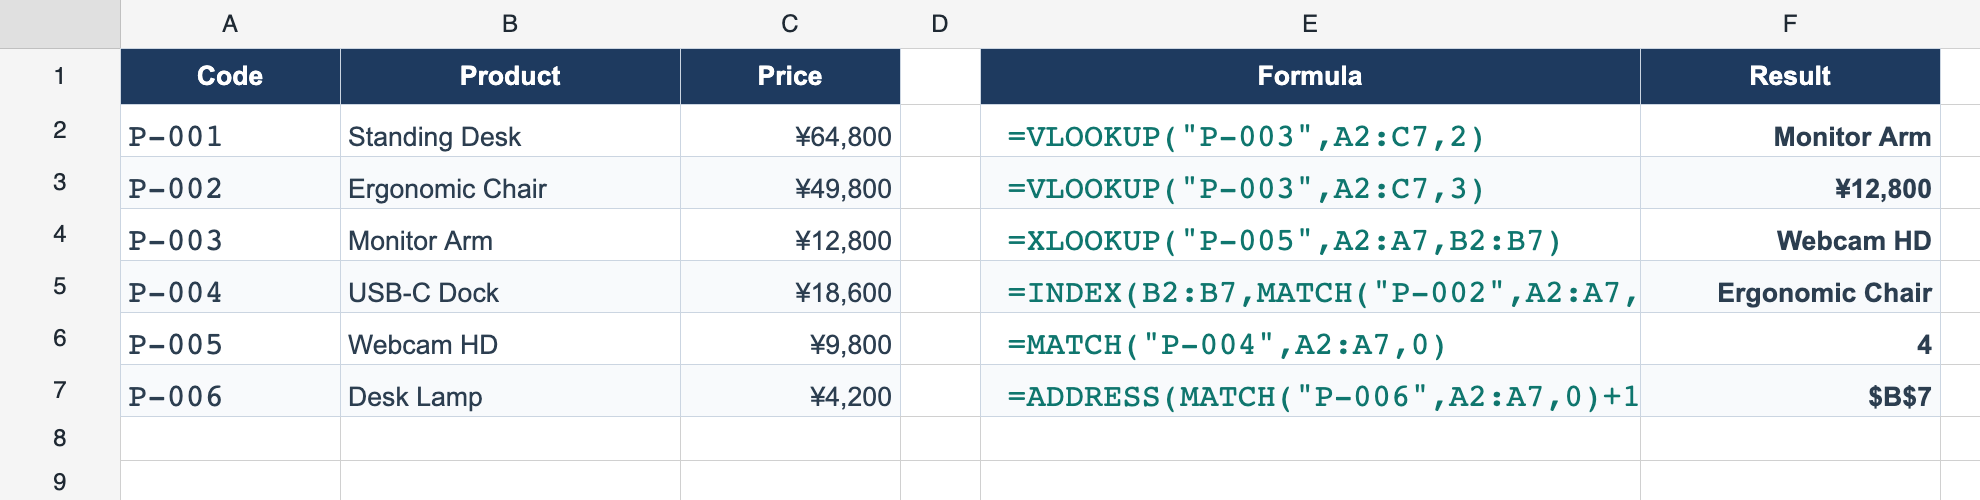Viewport: 1980px width, 500px height.
Task: Select the VLOOKUP formula ending in 2)
Action: [x=1310, y=131]
